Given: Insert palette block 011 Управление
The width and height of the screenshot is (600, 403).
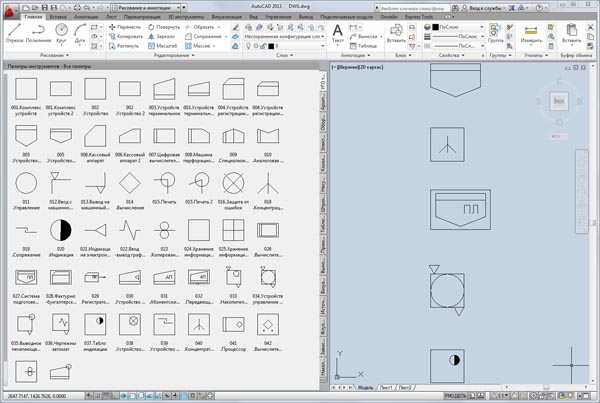Looking at the screenshot, I should [x=27, y=182].
